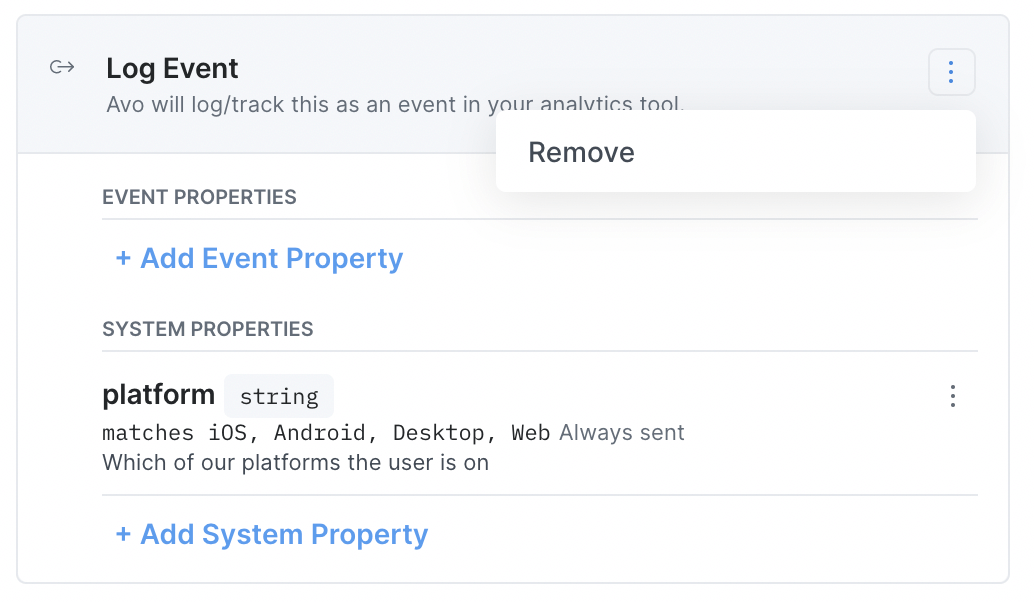
Task: Click Add Event Property
Action: [257, 258]
